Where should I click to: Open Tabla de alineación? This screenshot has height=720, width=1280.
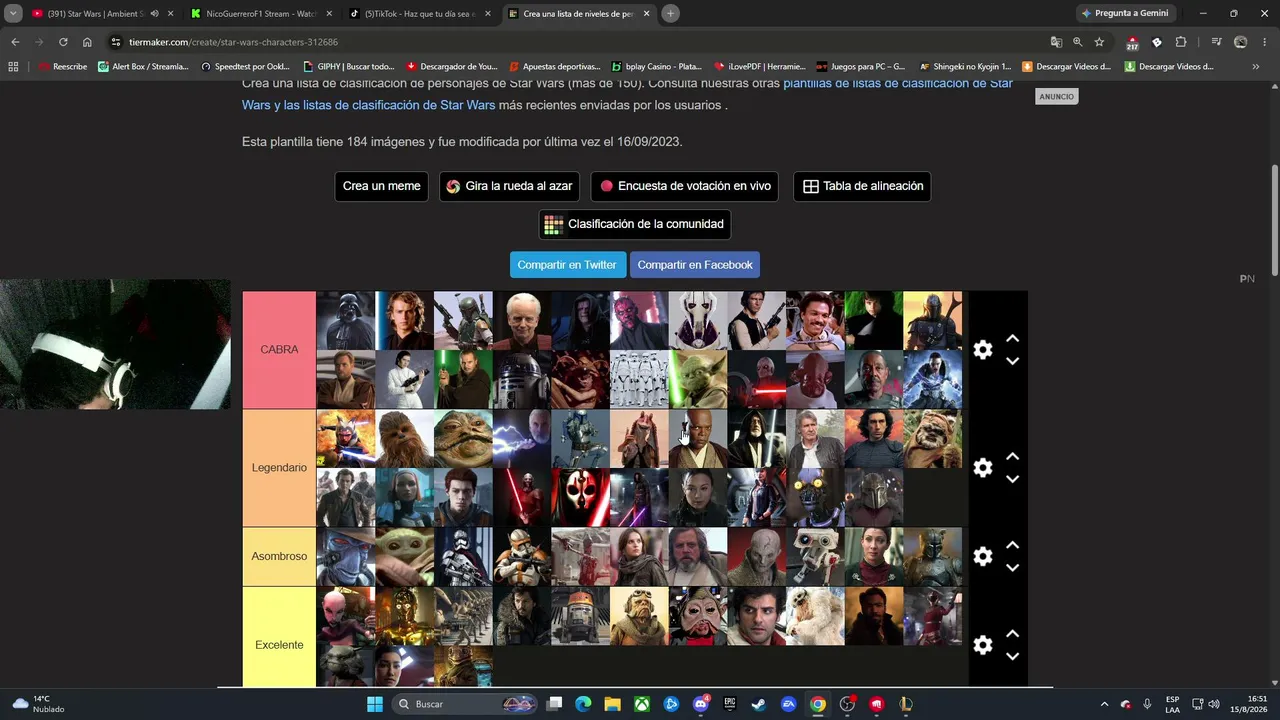862,186
